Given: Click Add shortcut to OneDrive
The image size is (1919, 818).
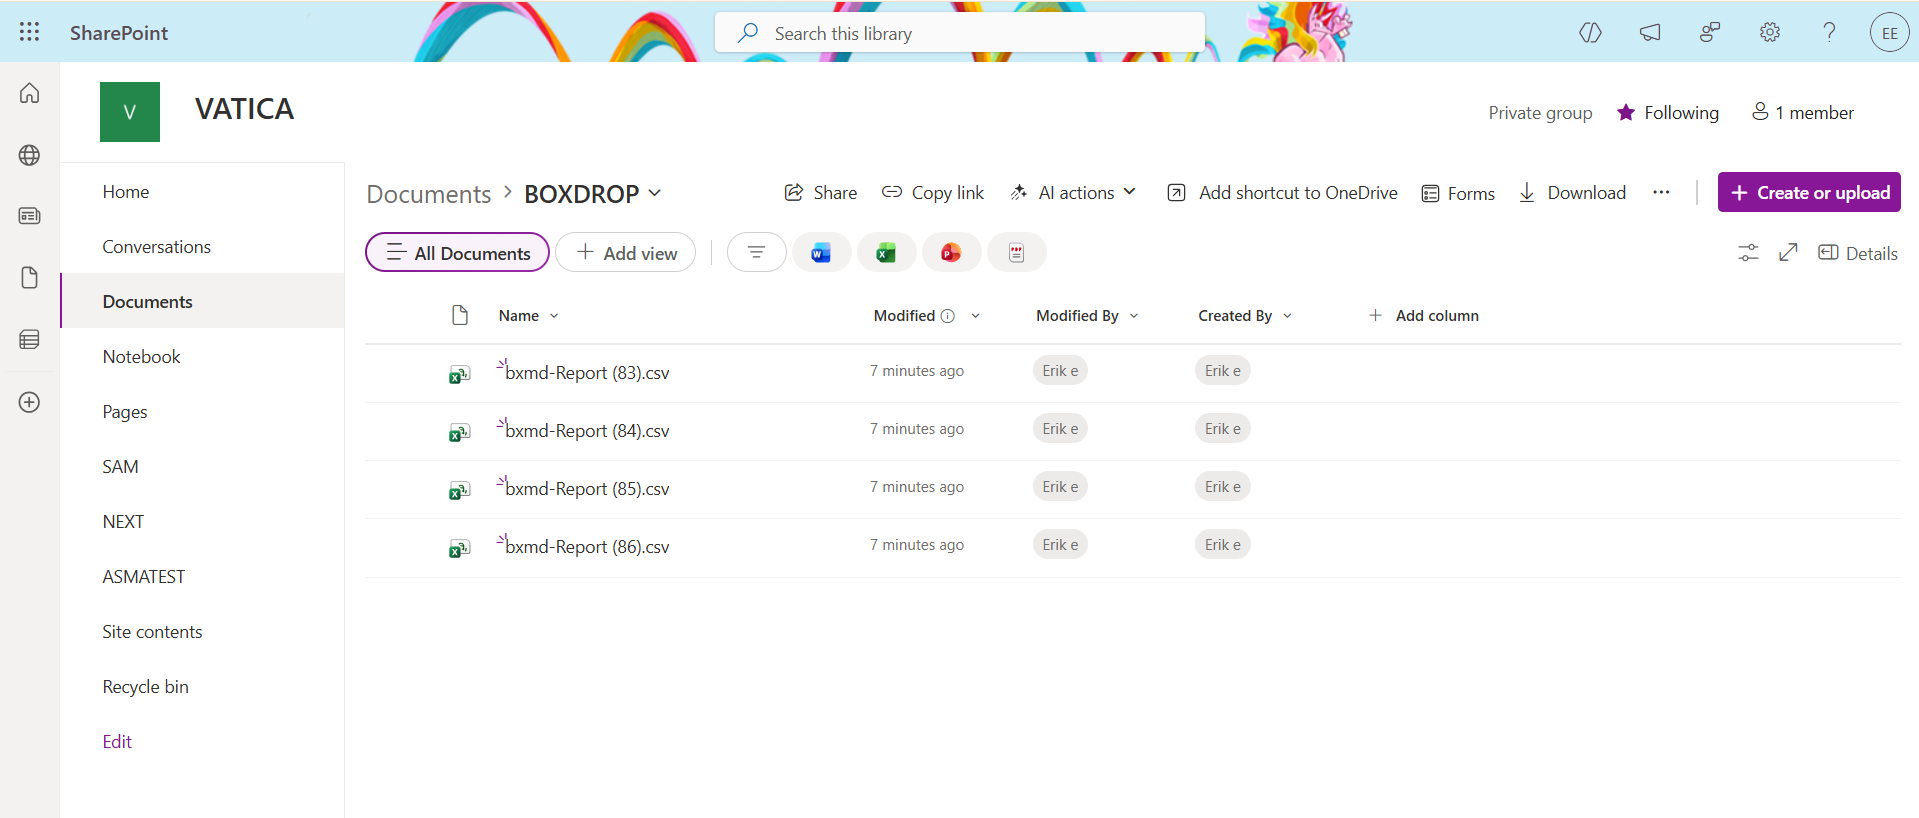Looking at the screenshot, I should (1282, 192).
